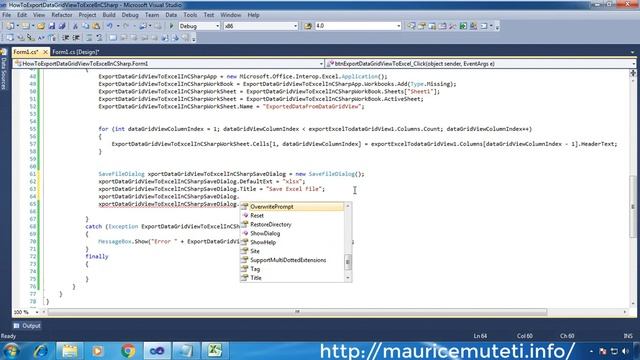Open Google Chrome from taskbar
640x360 pixels.
point(128,351)
